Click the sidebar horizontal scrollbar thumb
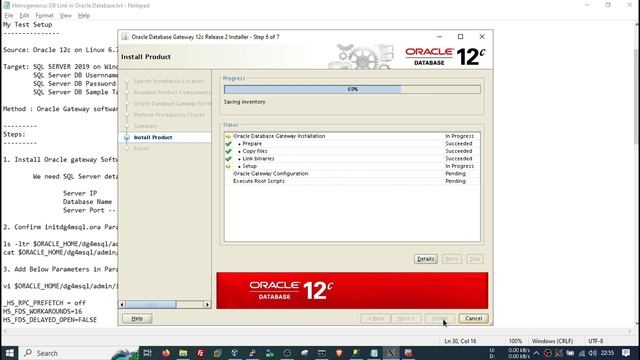The width and height of the screenshot is (640, 360). pyautogui.click(x=151, y=304)
